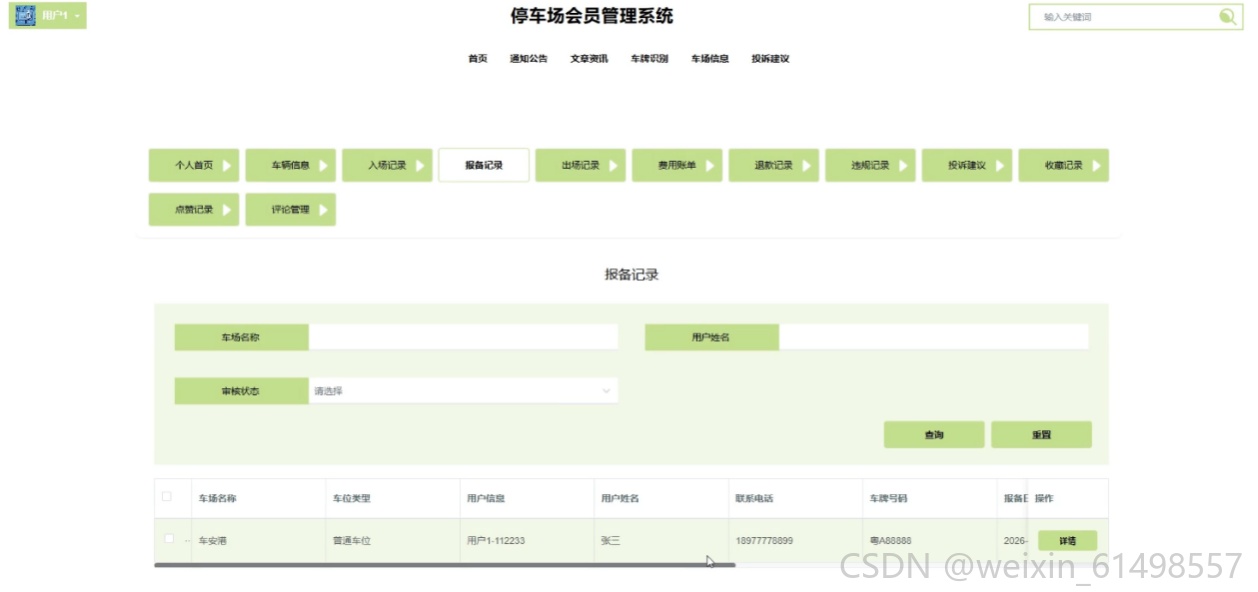This screenshot has width=1258, height=592.
Task: Check the checkbox for the 车安港 row
Action: coord(169,539)
